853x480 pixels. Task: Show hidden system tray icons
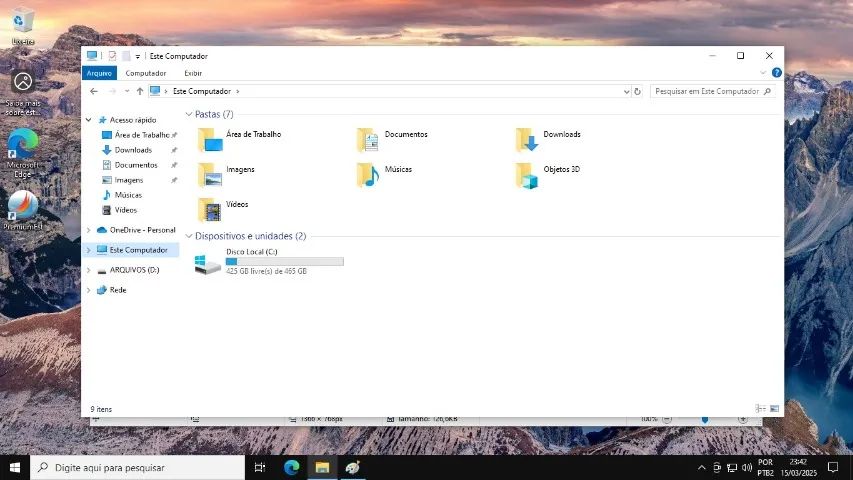pyautogui.click(x=702, y=467)
